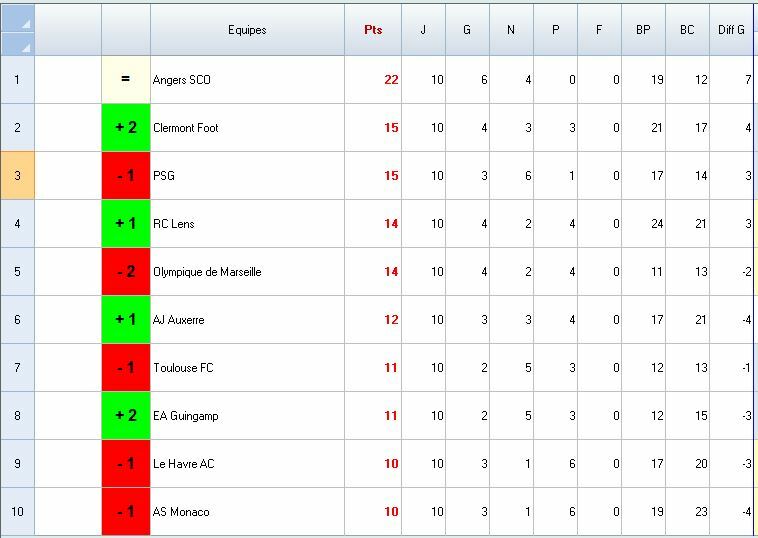Screen dimensions: 758x538
Task: Click Le Havre AC's points value
Action: [x=373, y=464]
